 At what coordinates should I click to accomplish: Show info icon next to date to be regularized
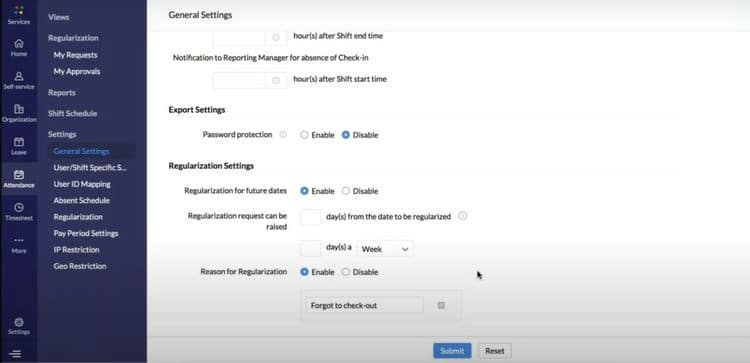pyautogui.click(x=463, y=216)
